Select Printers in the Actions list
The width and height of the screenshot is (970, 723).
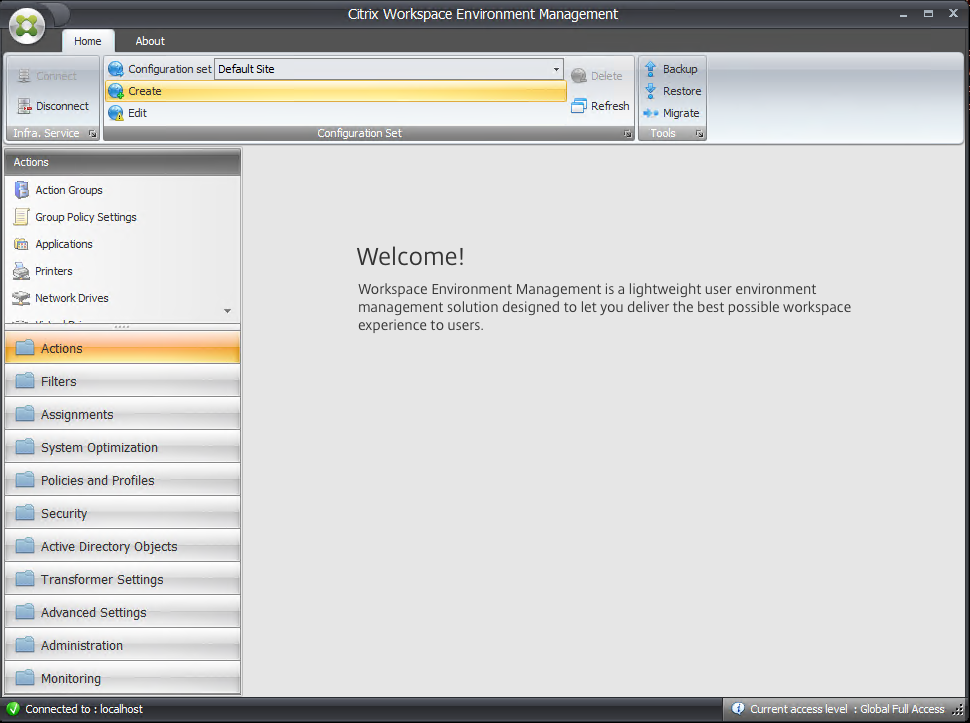pos(57,271)
